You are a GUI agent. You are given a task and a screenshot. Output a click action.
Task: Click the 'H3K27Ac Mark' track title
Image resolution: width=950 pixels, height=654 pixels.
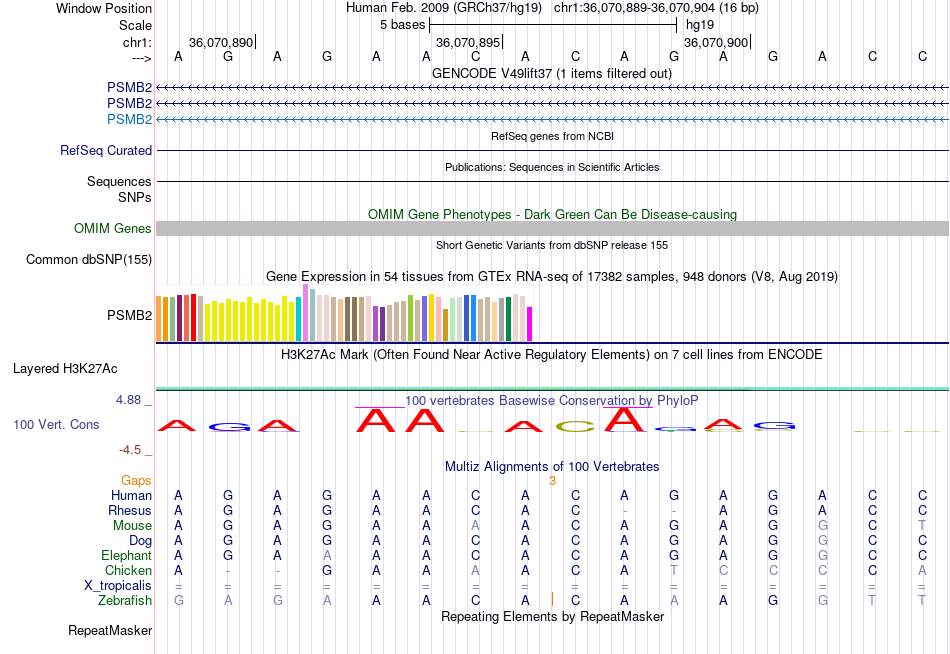coord(552,355)
